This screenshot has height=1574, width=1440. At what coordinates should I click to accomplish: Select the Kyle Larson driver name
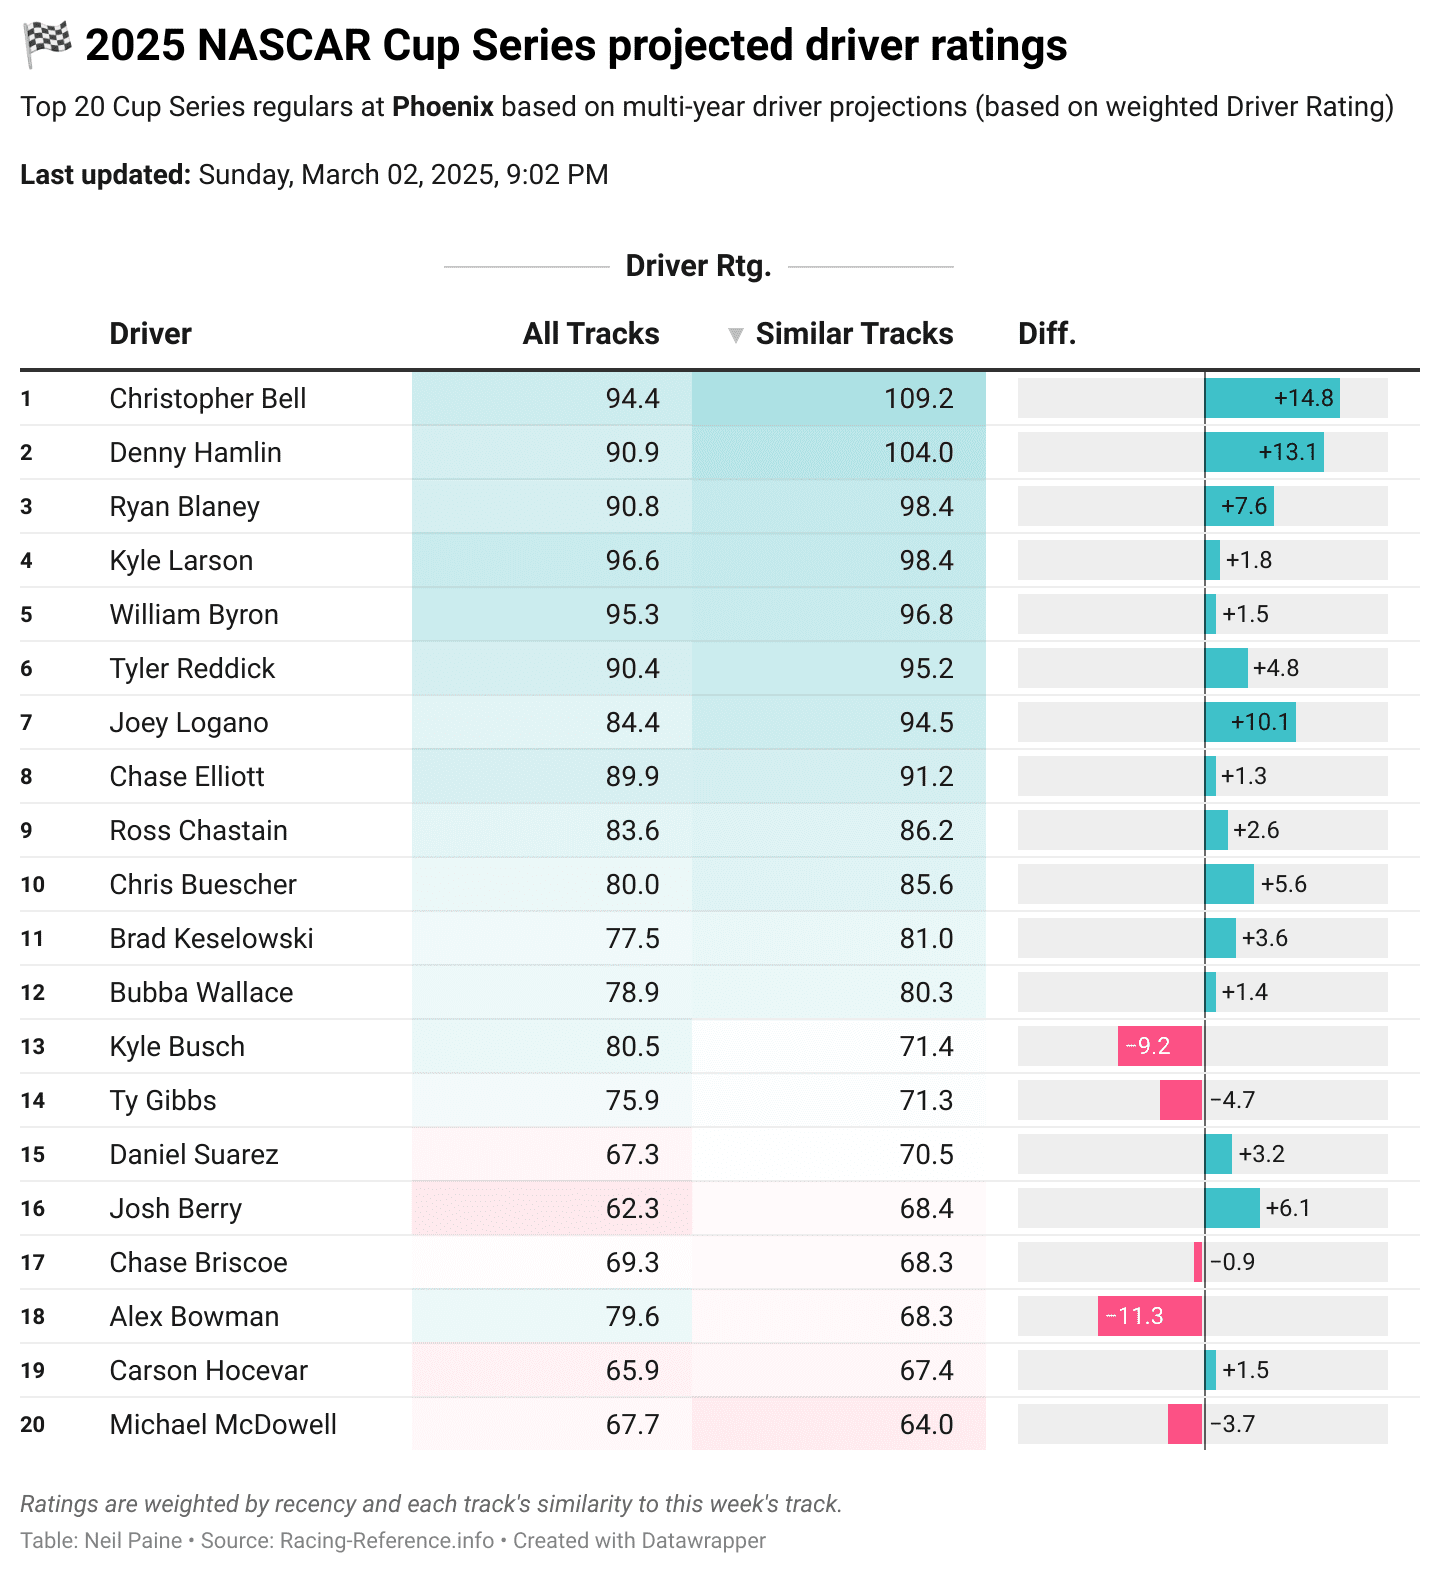[181, 560]
